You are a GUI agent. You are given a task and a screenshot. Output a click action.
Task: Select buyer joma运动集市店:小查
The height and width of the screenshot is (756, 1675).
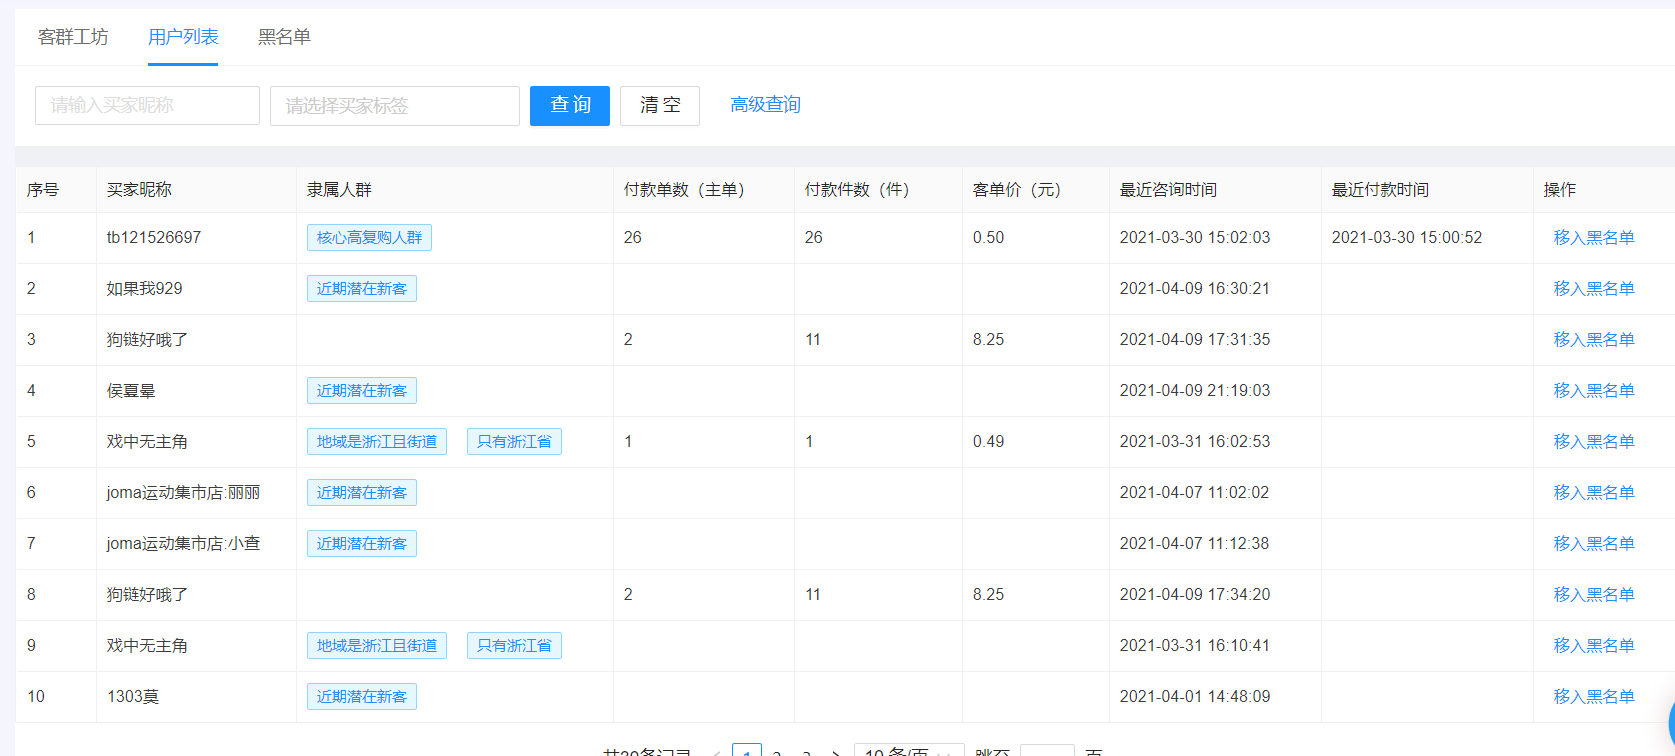coord(183,544)
